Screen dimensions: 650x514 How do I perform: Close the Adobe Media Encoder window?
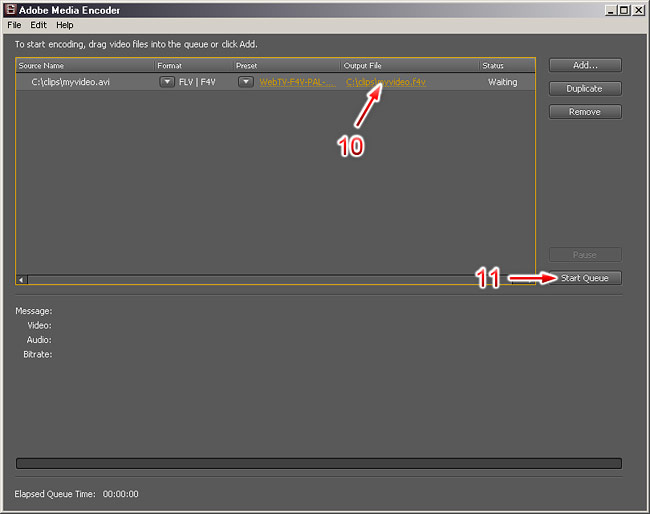[638, 10]
